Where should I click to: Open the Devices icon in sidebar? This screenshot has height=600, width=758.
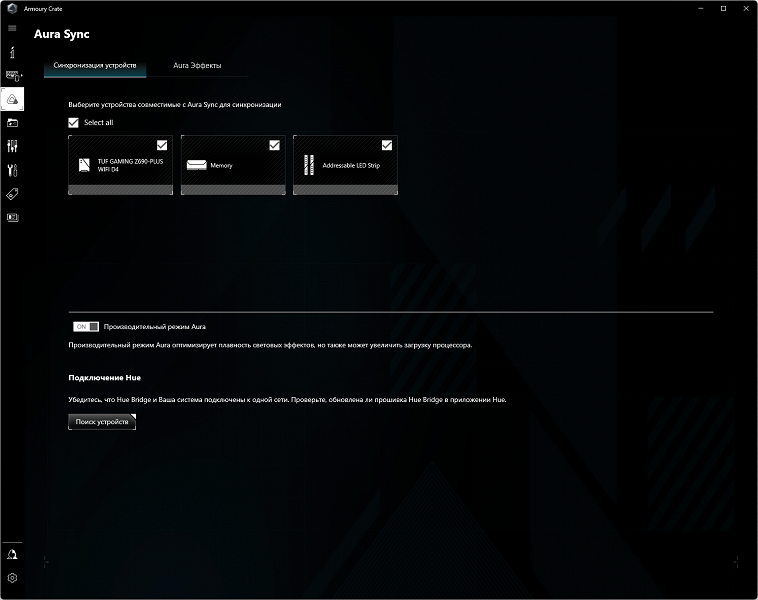pos(13,75)
